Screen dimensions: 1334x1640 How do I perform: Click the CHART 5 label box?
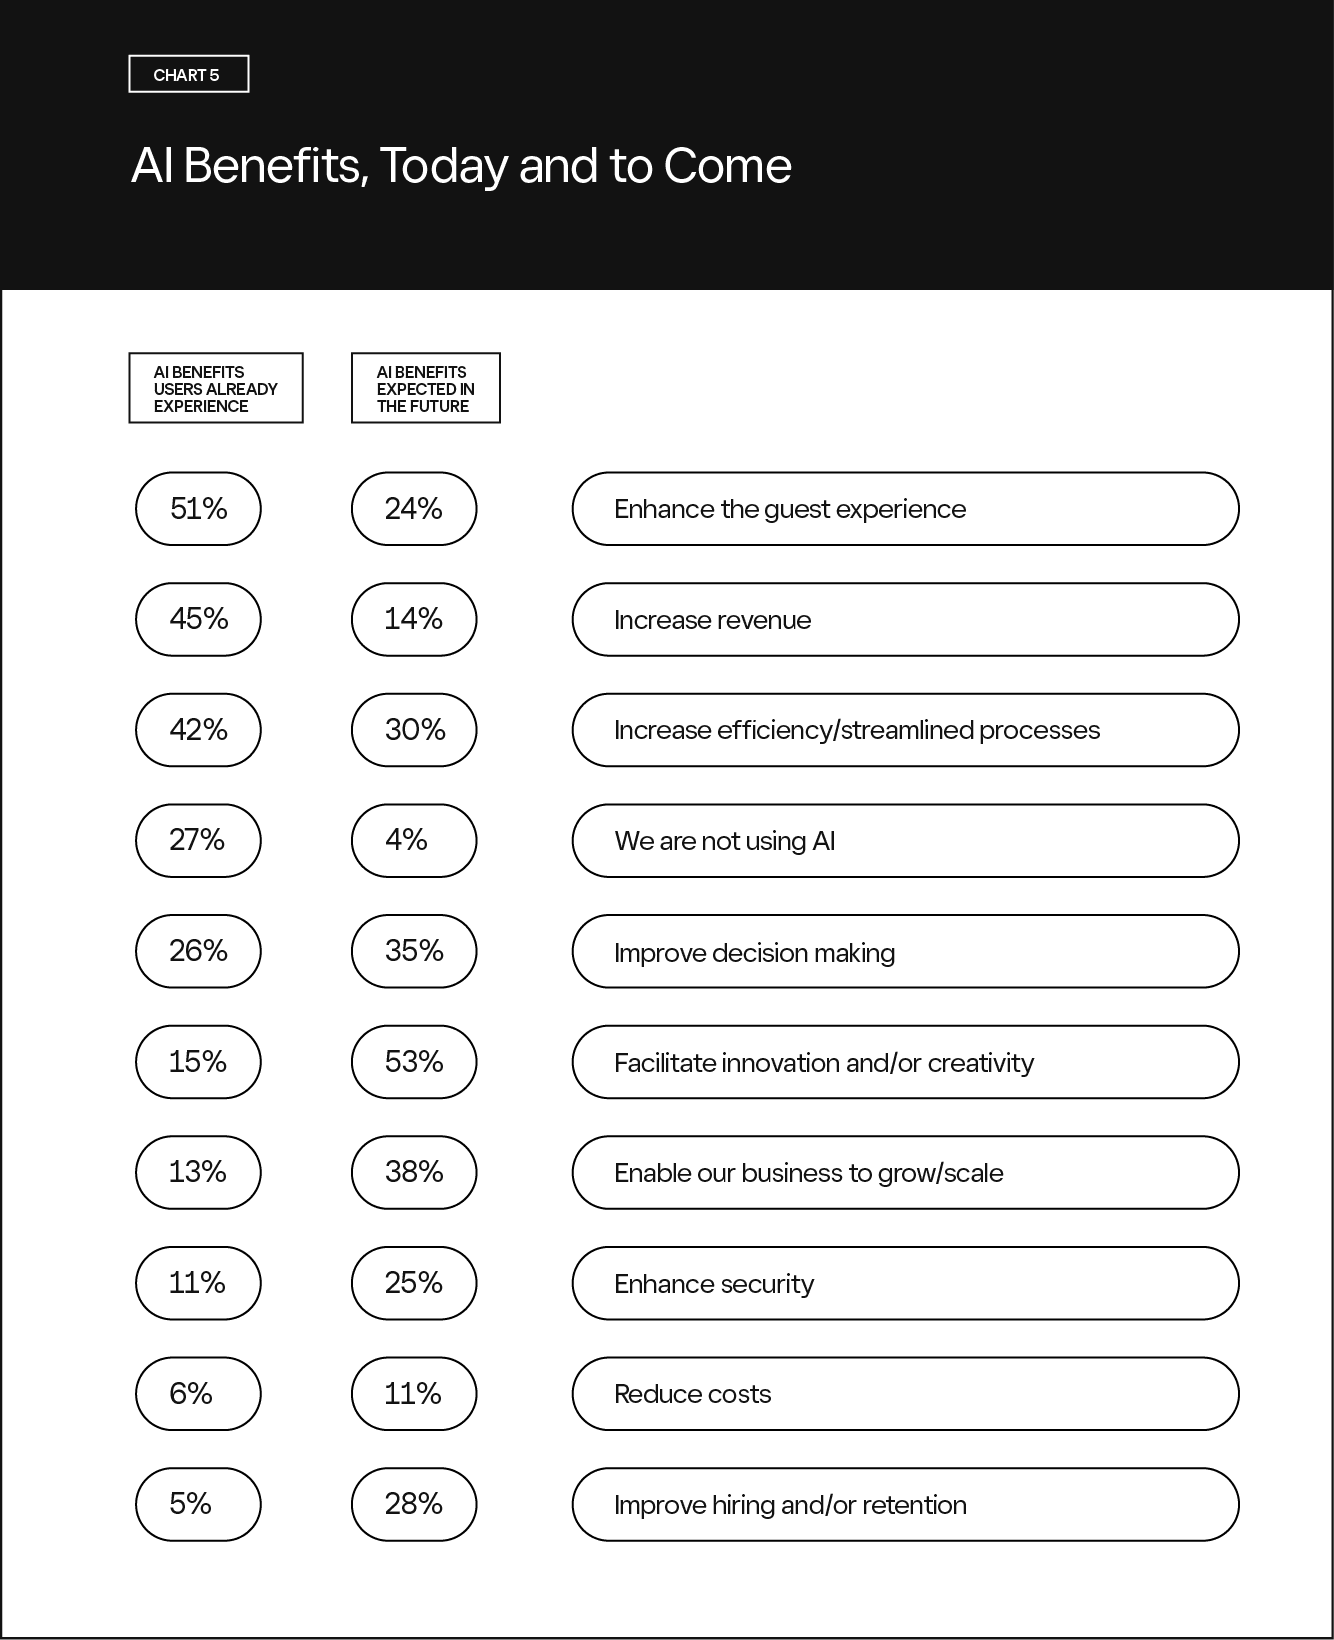tap(189, 74)
